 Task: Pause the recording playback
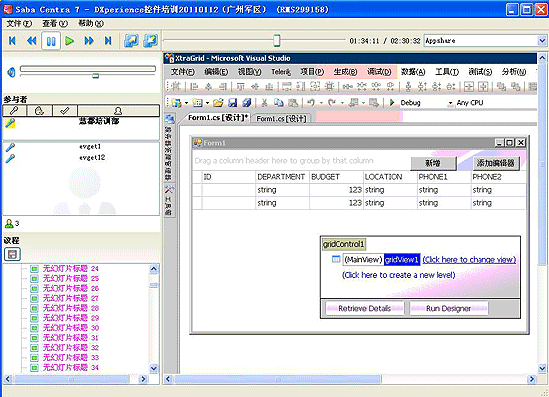(51, 41)
